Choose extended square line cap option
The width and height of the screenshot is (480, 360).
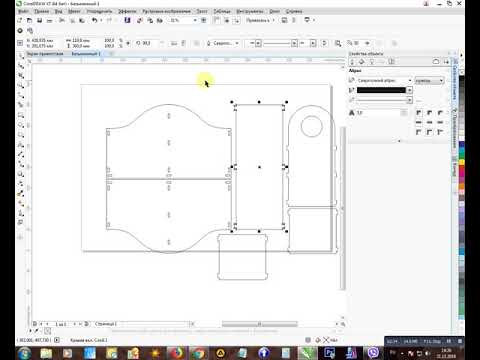440,123
